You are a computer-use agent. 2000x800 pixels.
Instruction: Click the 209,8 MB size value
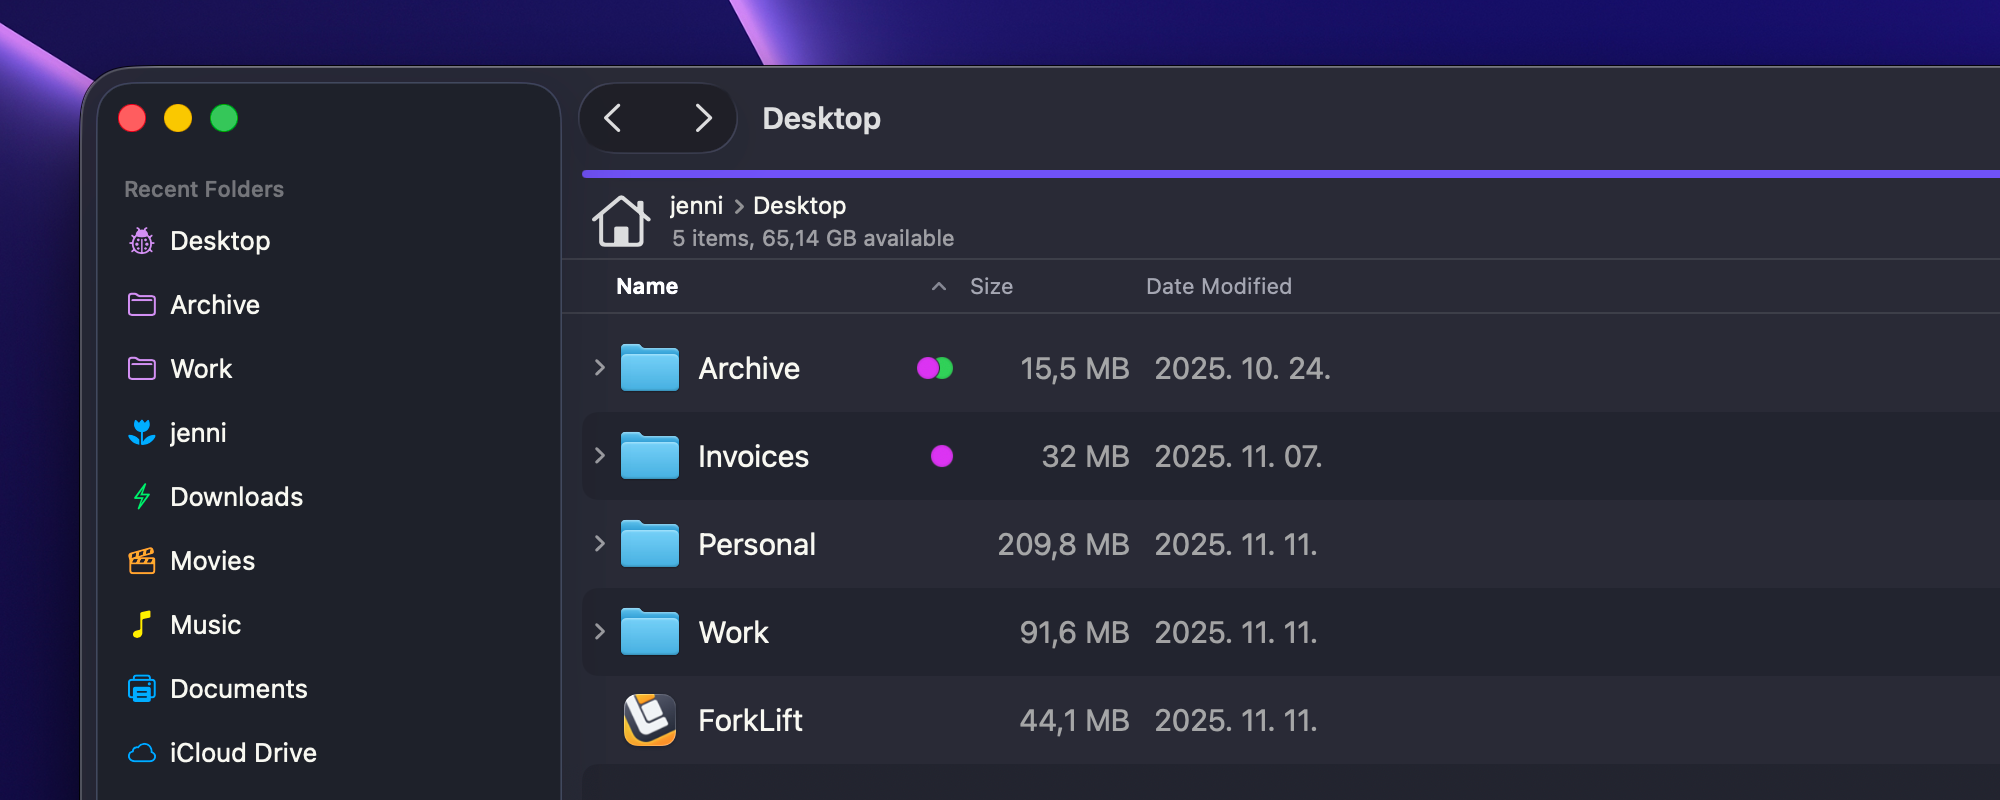[1063, 545]
